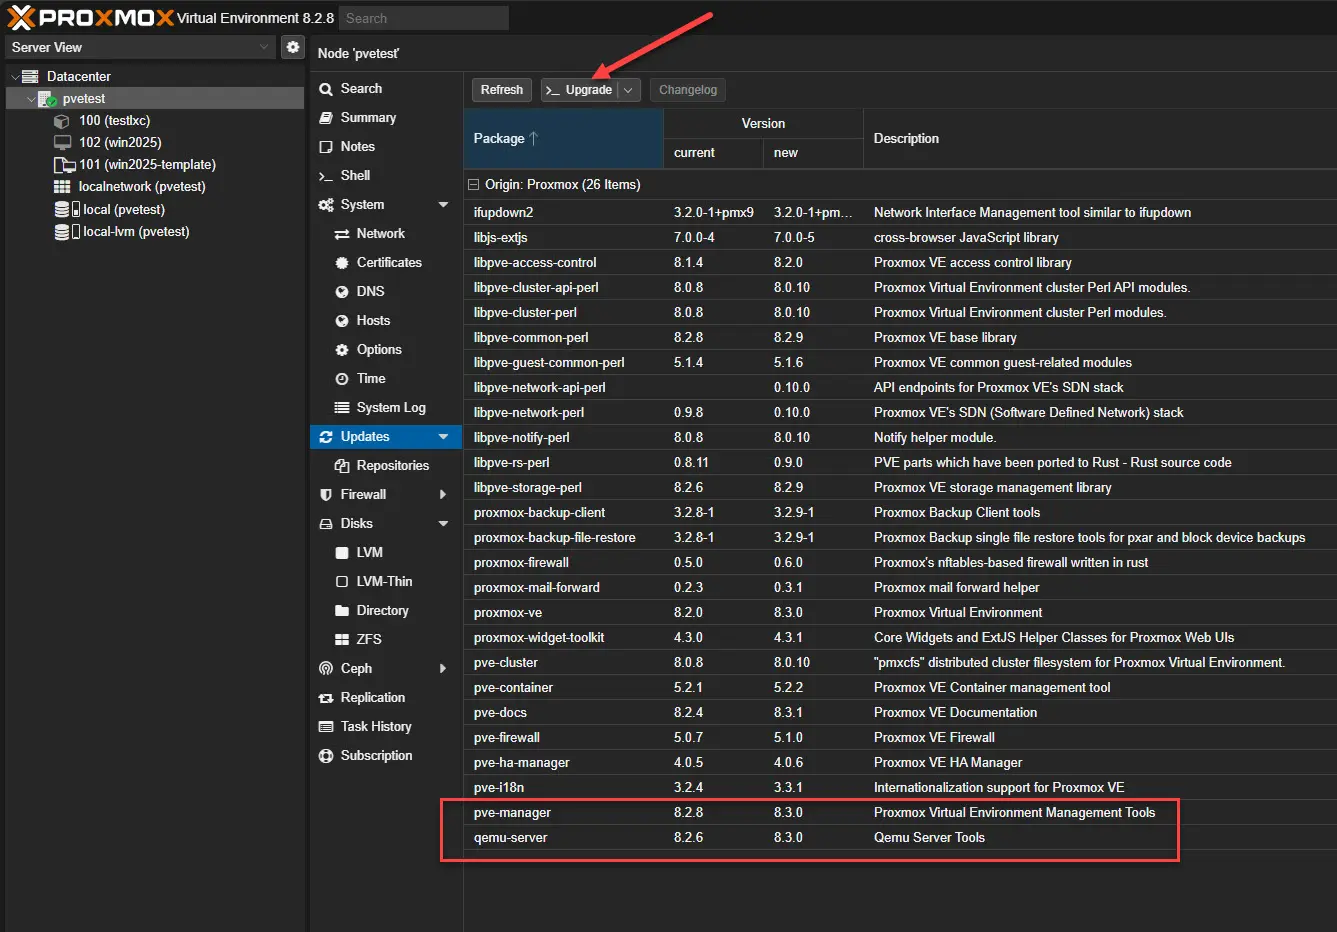Open the Repositories menu item
Viewport: 1337px width, 932px height.
coord(392,466)
